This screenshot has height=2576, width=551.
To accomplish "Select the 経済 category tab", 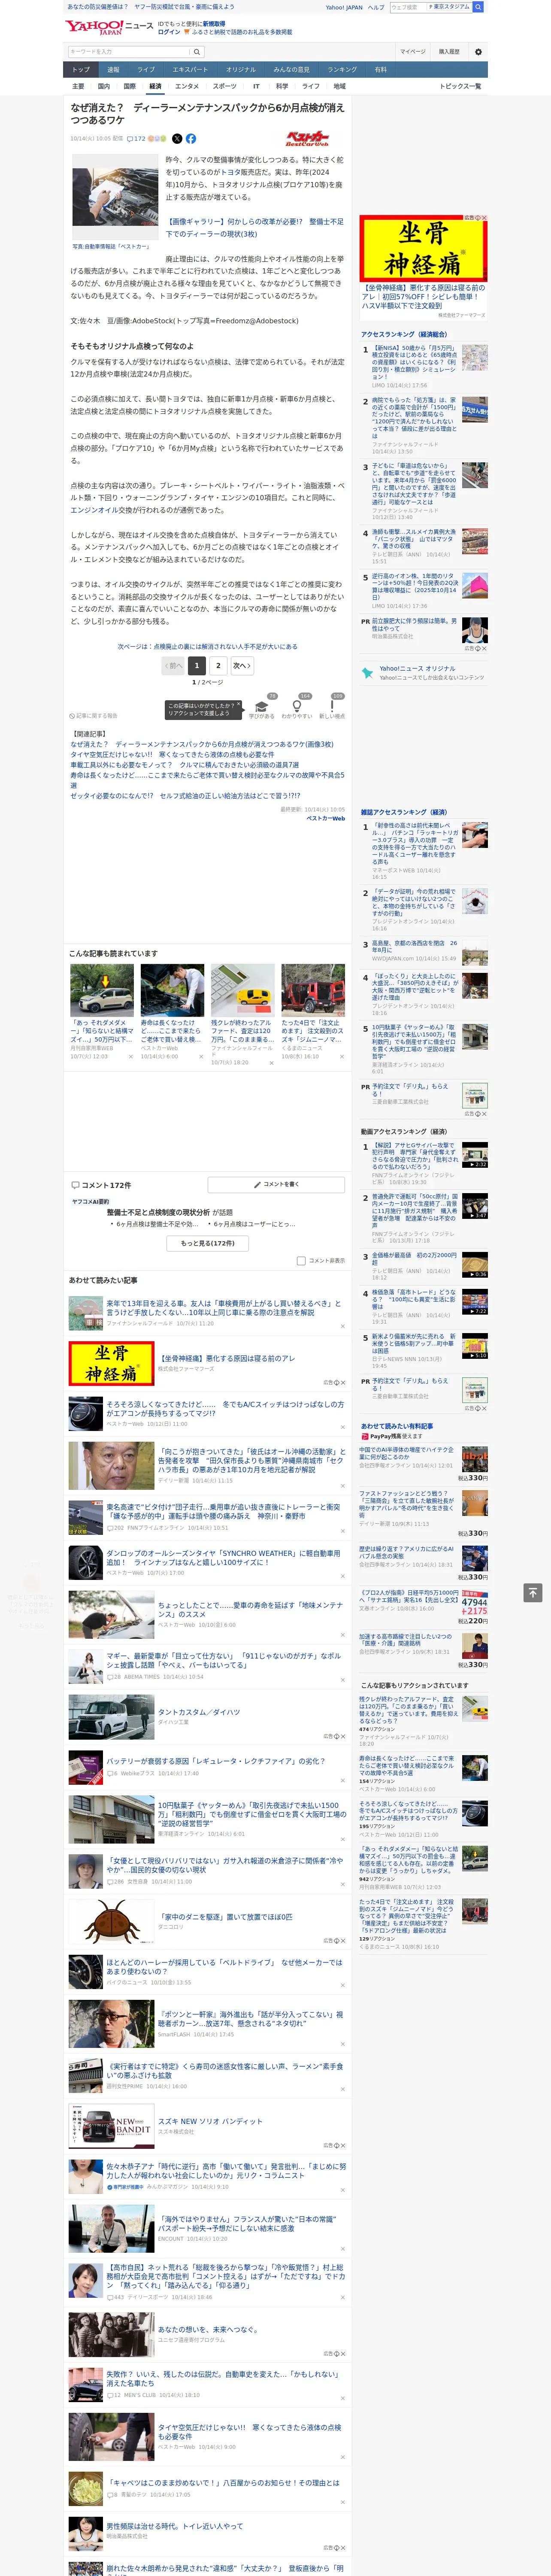I will [x=155, y=86].
